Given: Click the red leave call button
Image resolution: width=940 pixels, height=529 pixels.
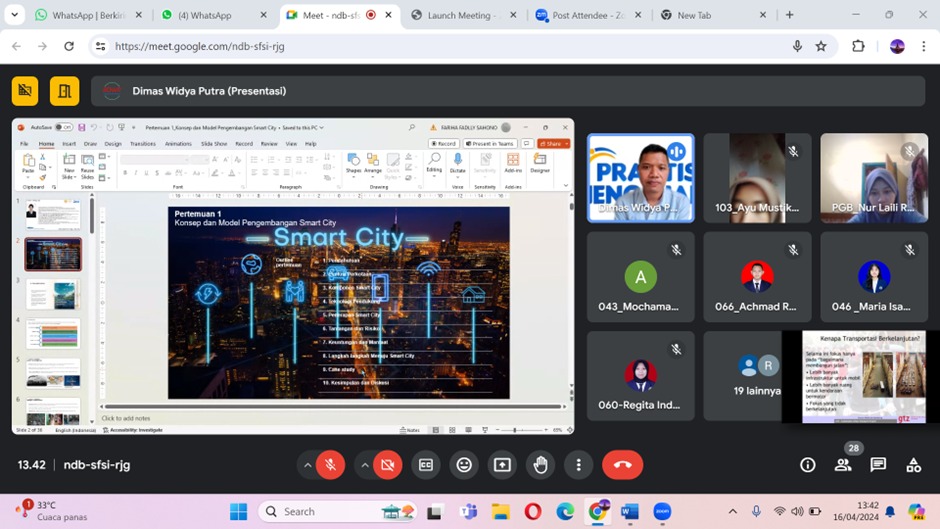Looking at the screenshot, I should click(x=622, y=465).
